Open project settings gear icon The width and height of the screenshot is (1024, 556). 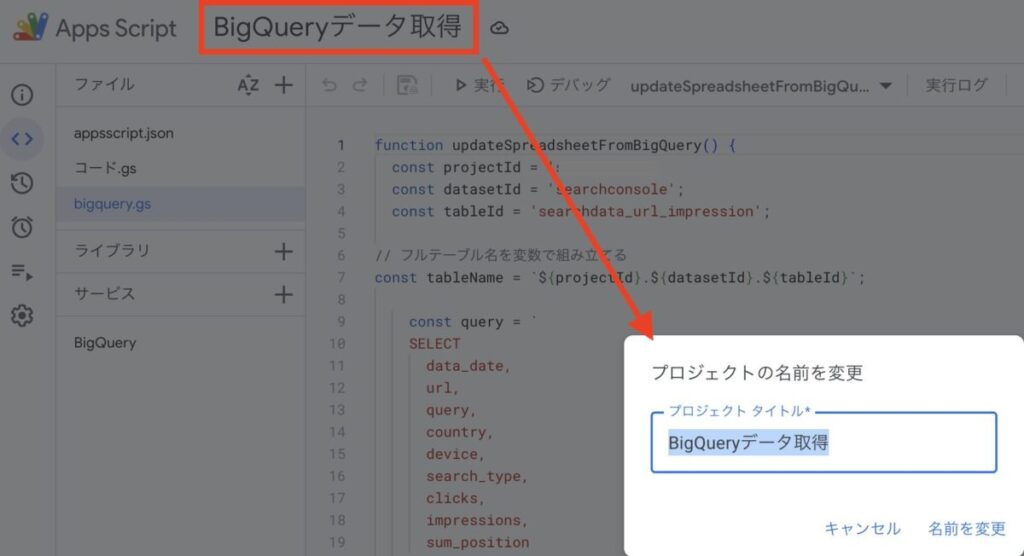pyautogui.click(x=22, y=316)
